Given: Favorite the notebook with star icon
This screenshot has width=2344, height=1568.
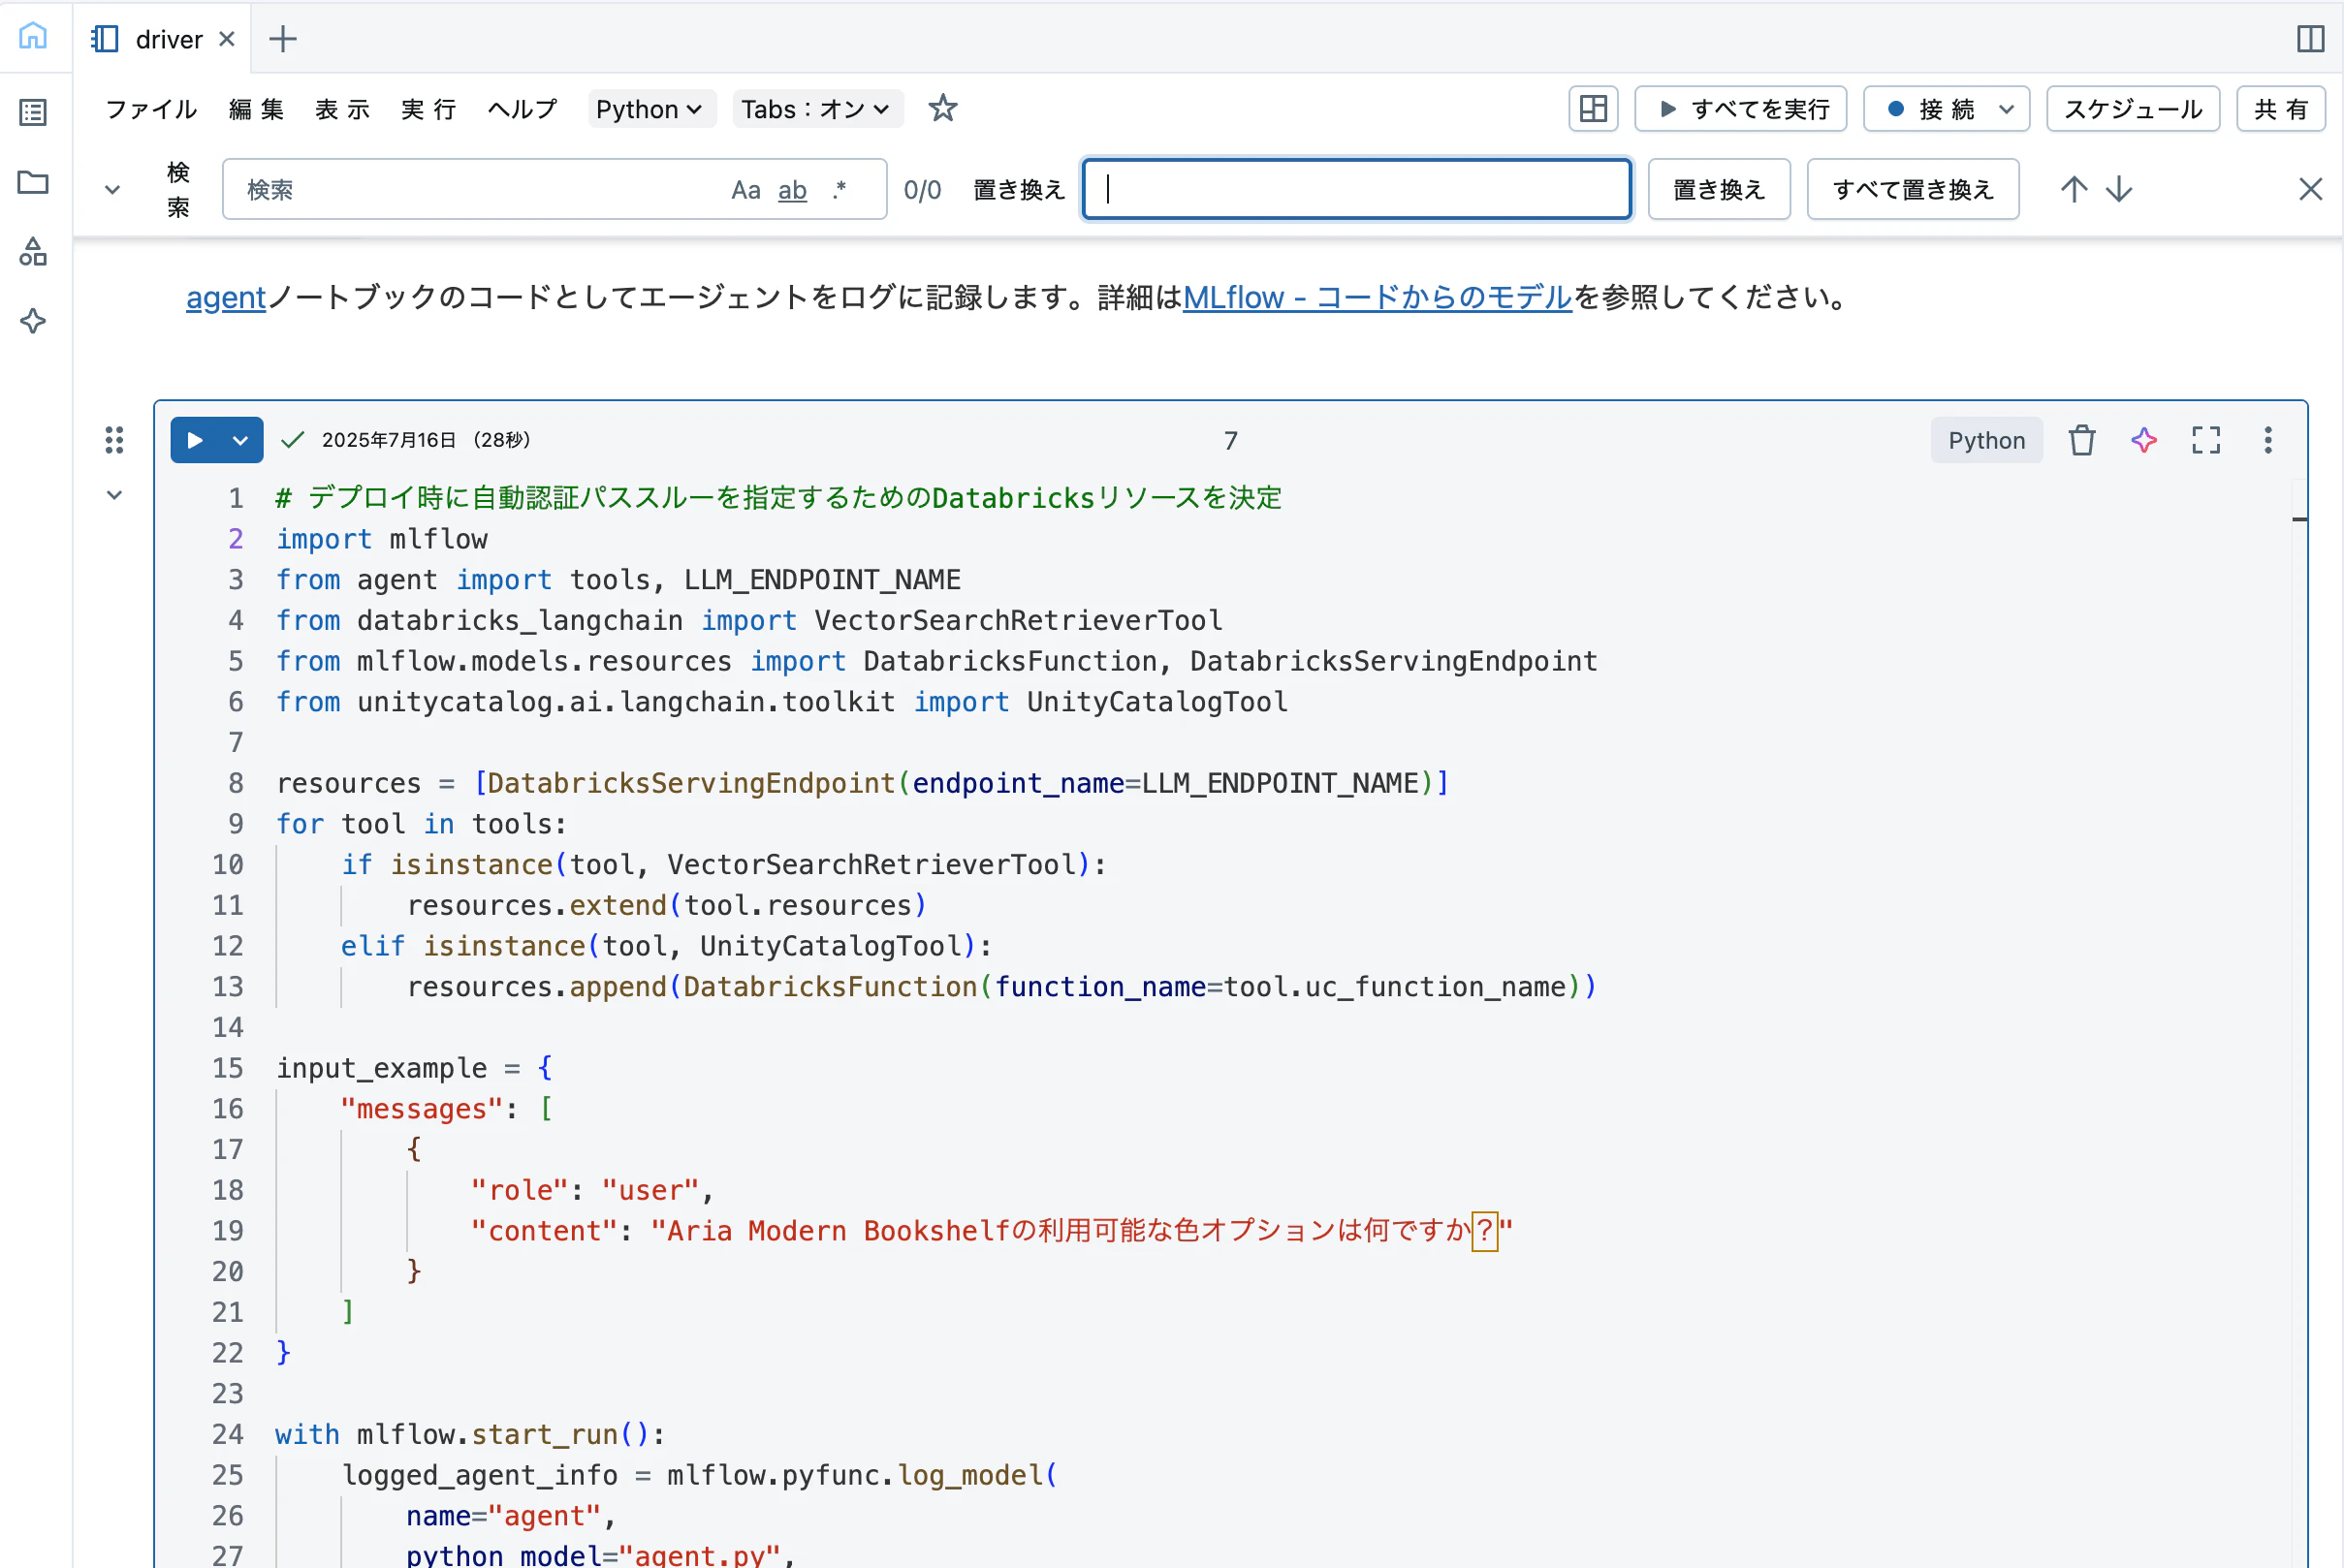Looking at the screenshot, I should [942, 108].
